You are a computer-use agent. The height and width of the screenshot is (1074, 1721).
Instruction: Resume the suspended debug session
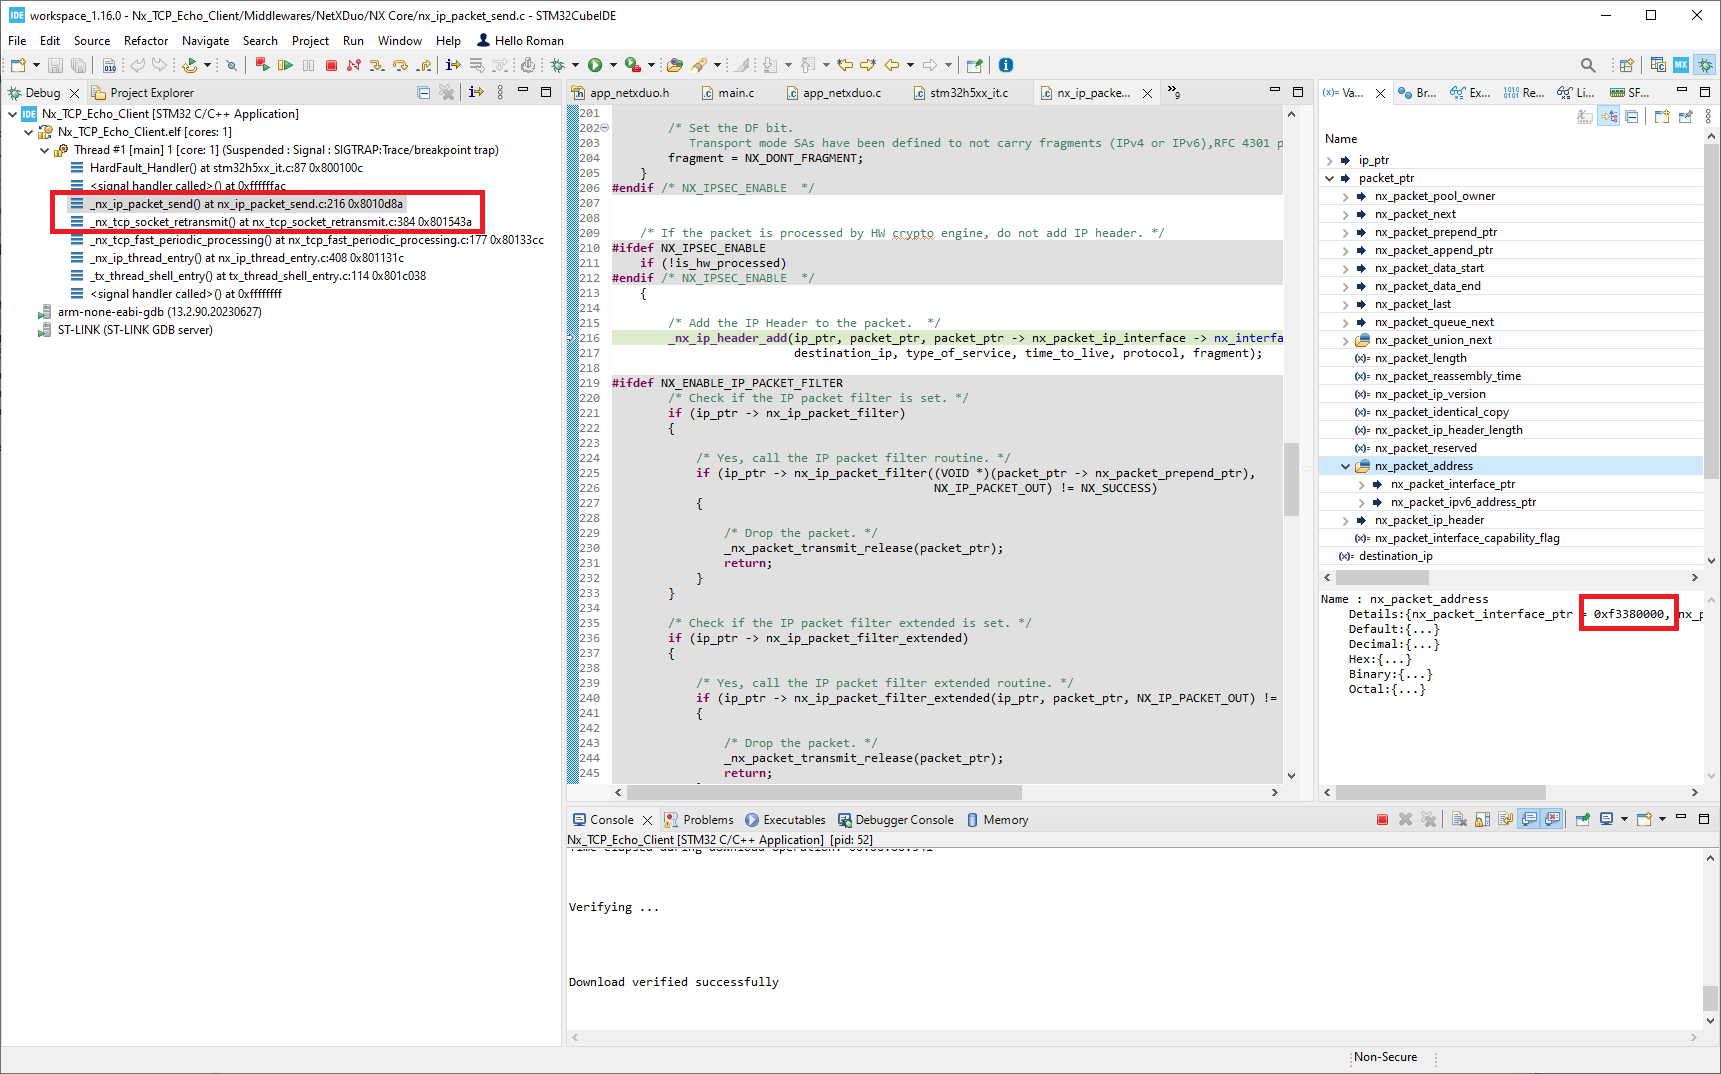pos(285,65)
